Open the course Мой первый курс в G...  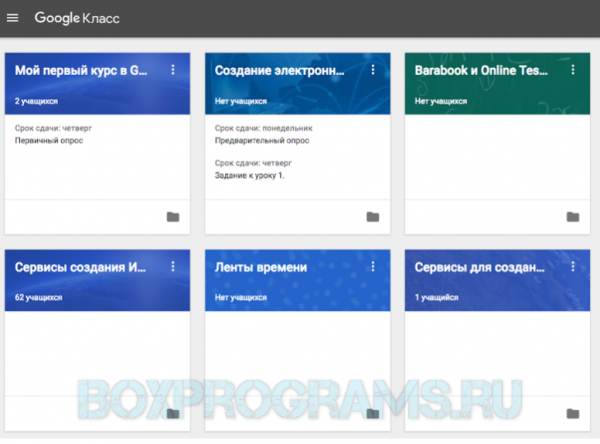[81, 70]
